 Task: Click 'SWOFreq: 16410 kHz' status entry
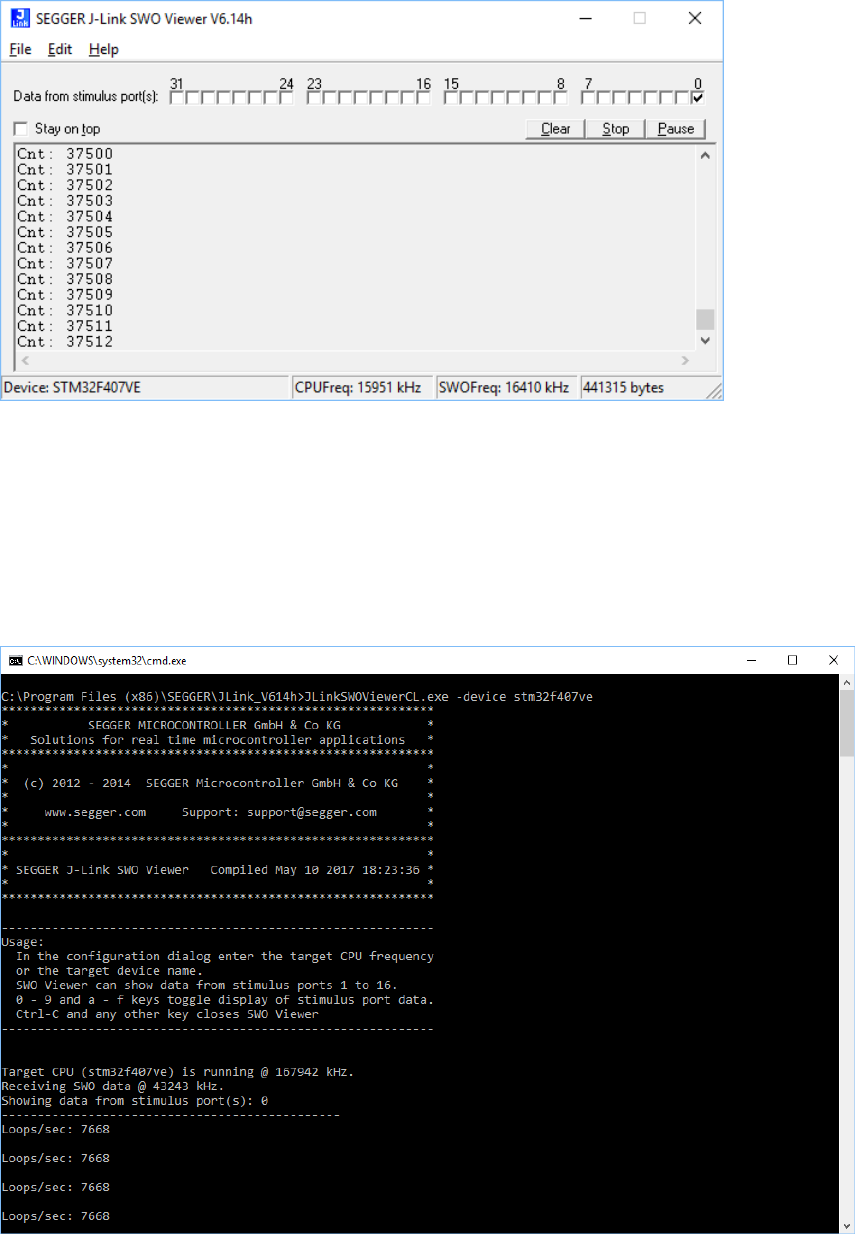506,388
